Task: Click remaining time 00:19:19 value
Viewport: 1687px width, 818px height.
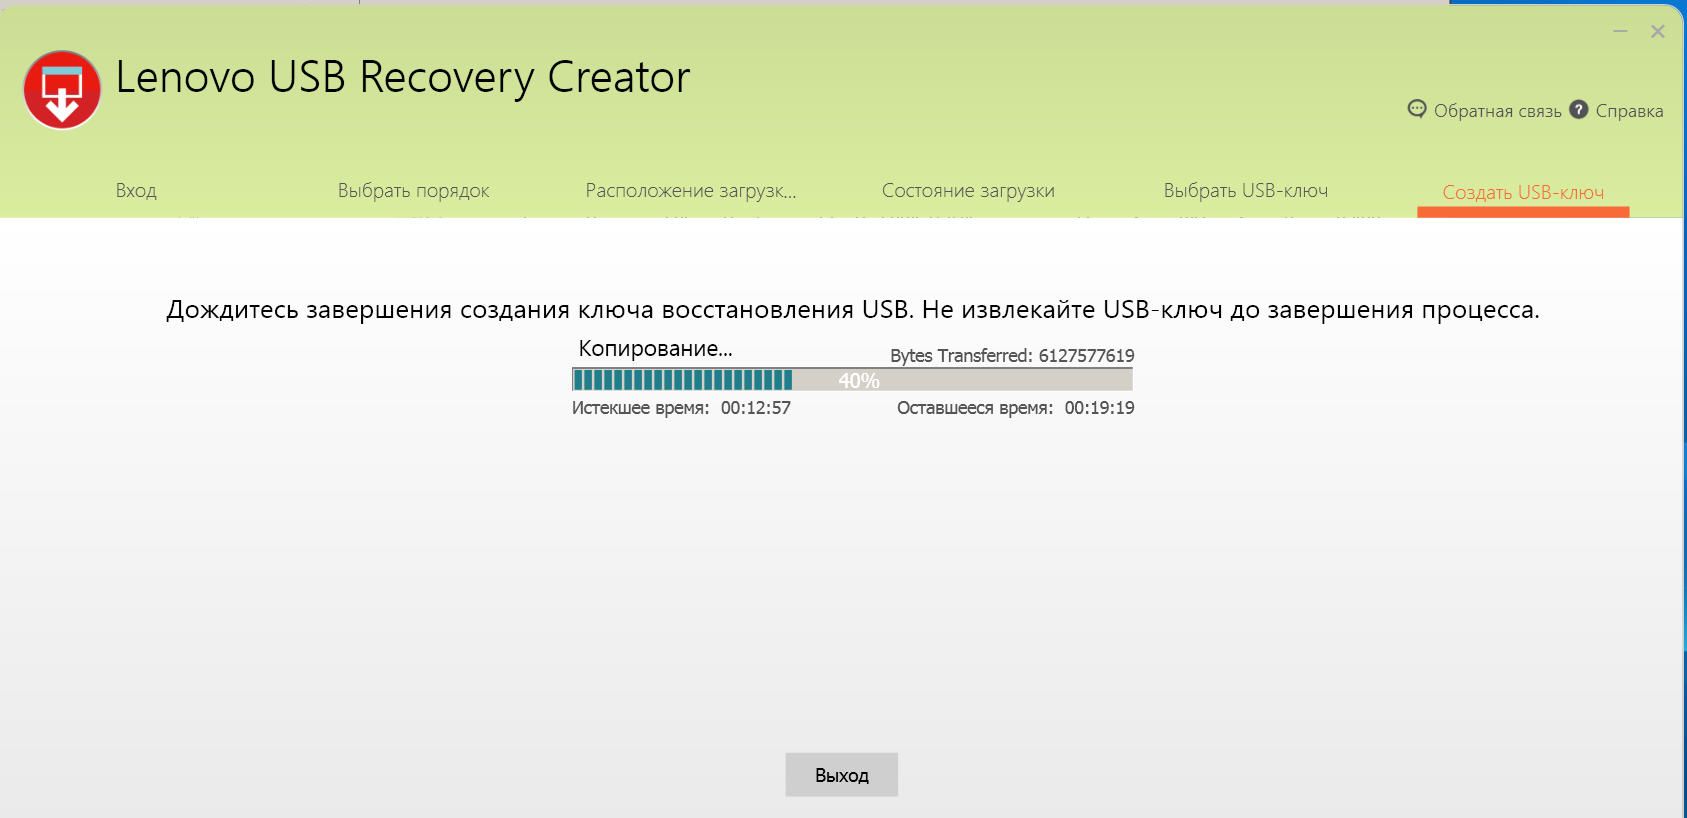Action: coord(1099,408)
